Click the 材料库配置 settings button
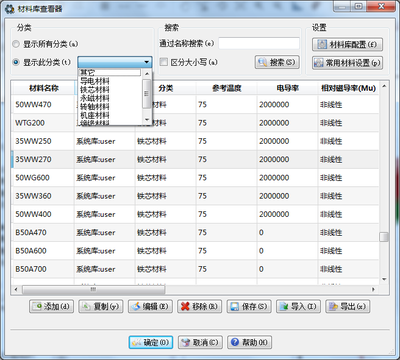This screenshot has width=400, height=360. coord(347,44)
